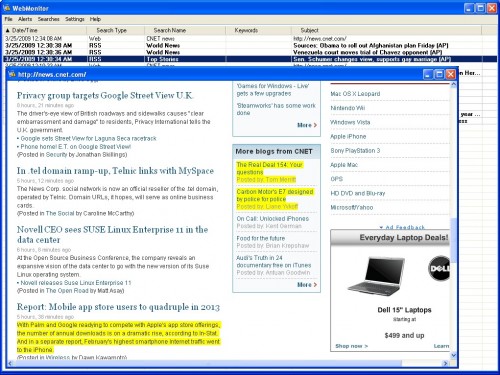Open Novell CEO sees SUSE Linux Enterprise article

point(112,235)
